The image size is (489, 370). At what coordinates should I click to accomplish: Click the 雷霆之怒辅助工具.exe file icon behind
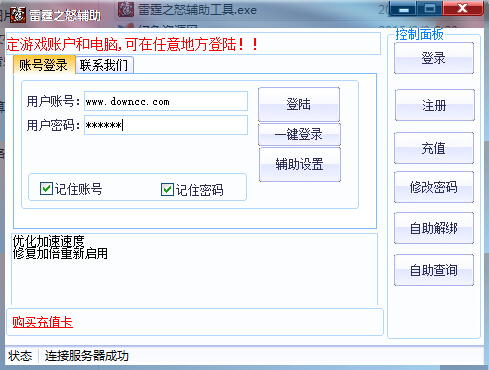126,9
